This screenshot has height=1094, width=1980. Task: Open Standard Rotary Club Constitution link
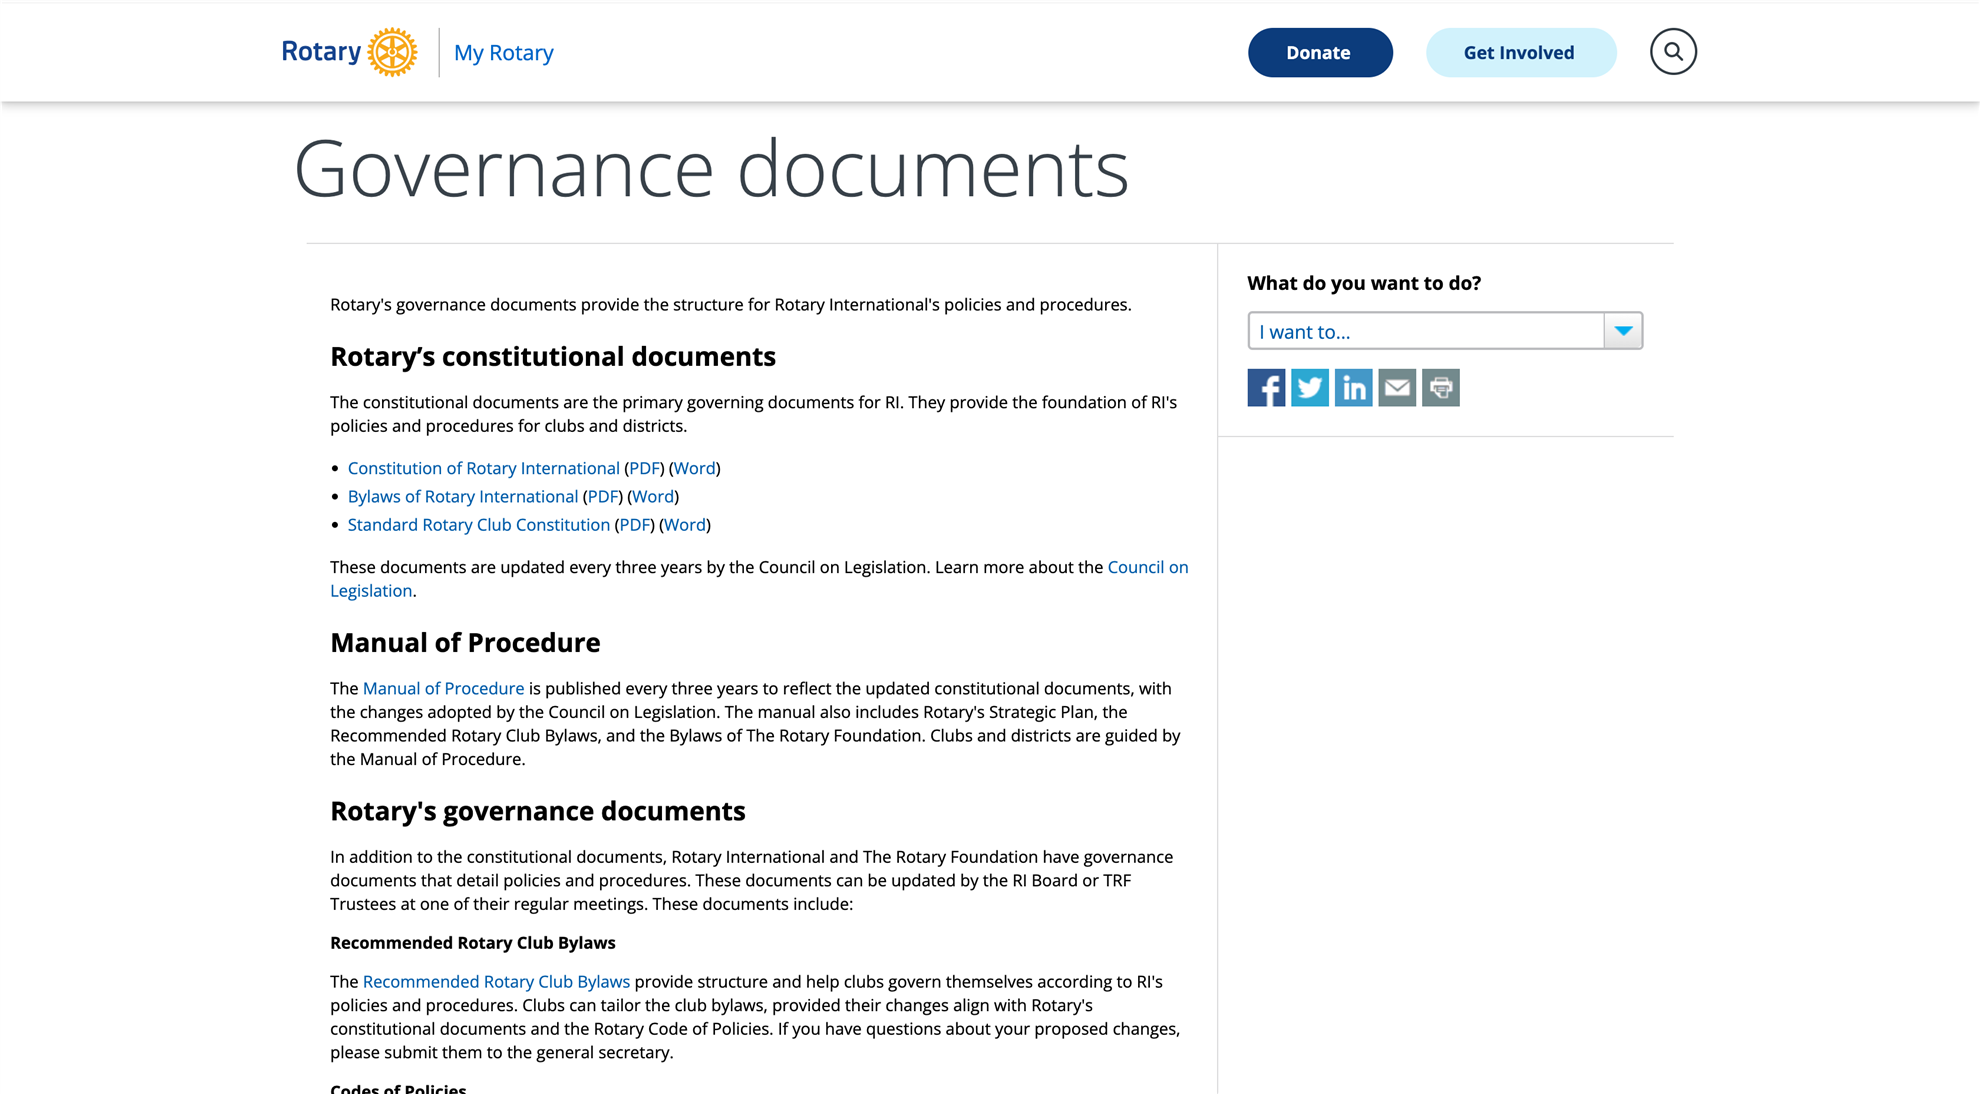479,524
